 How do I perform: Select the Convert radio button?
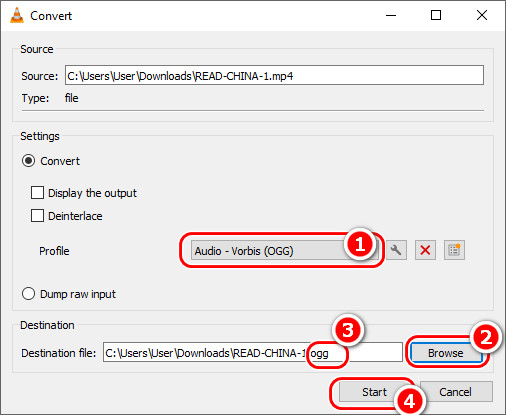click(28, 161)
